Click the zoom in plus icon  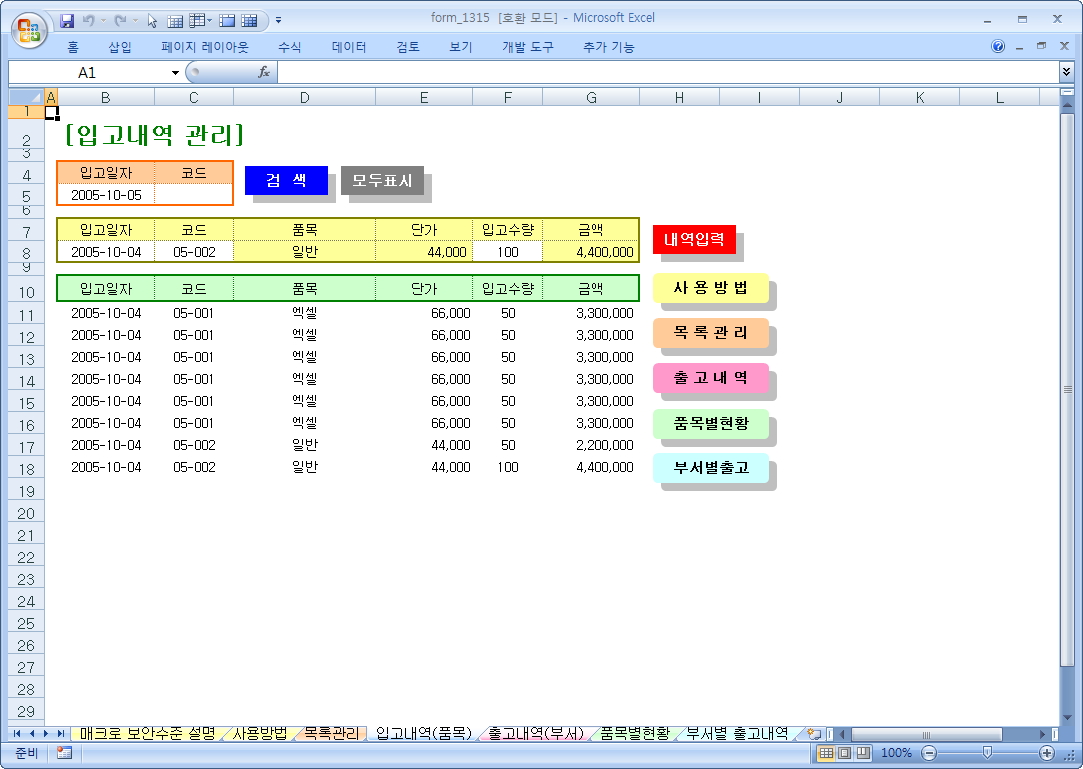(1047, 753)
